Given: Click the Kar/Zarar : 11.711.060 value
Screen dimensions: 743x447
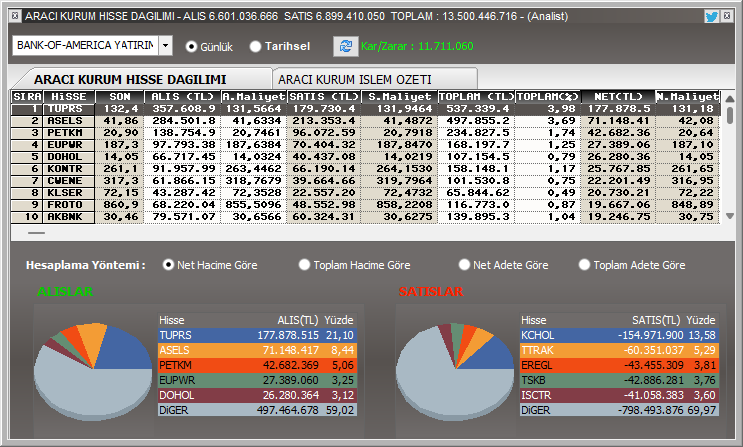Looking at the screenshot, I should coord(417,46).
